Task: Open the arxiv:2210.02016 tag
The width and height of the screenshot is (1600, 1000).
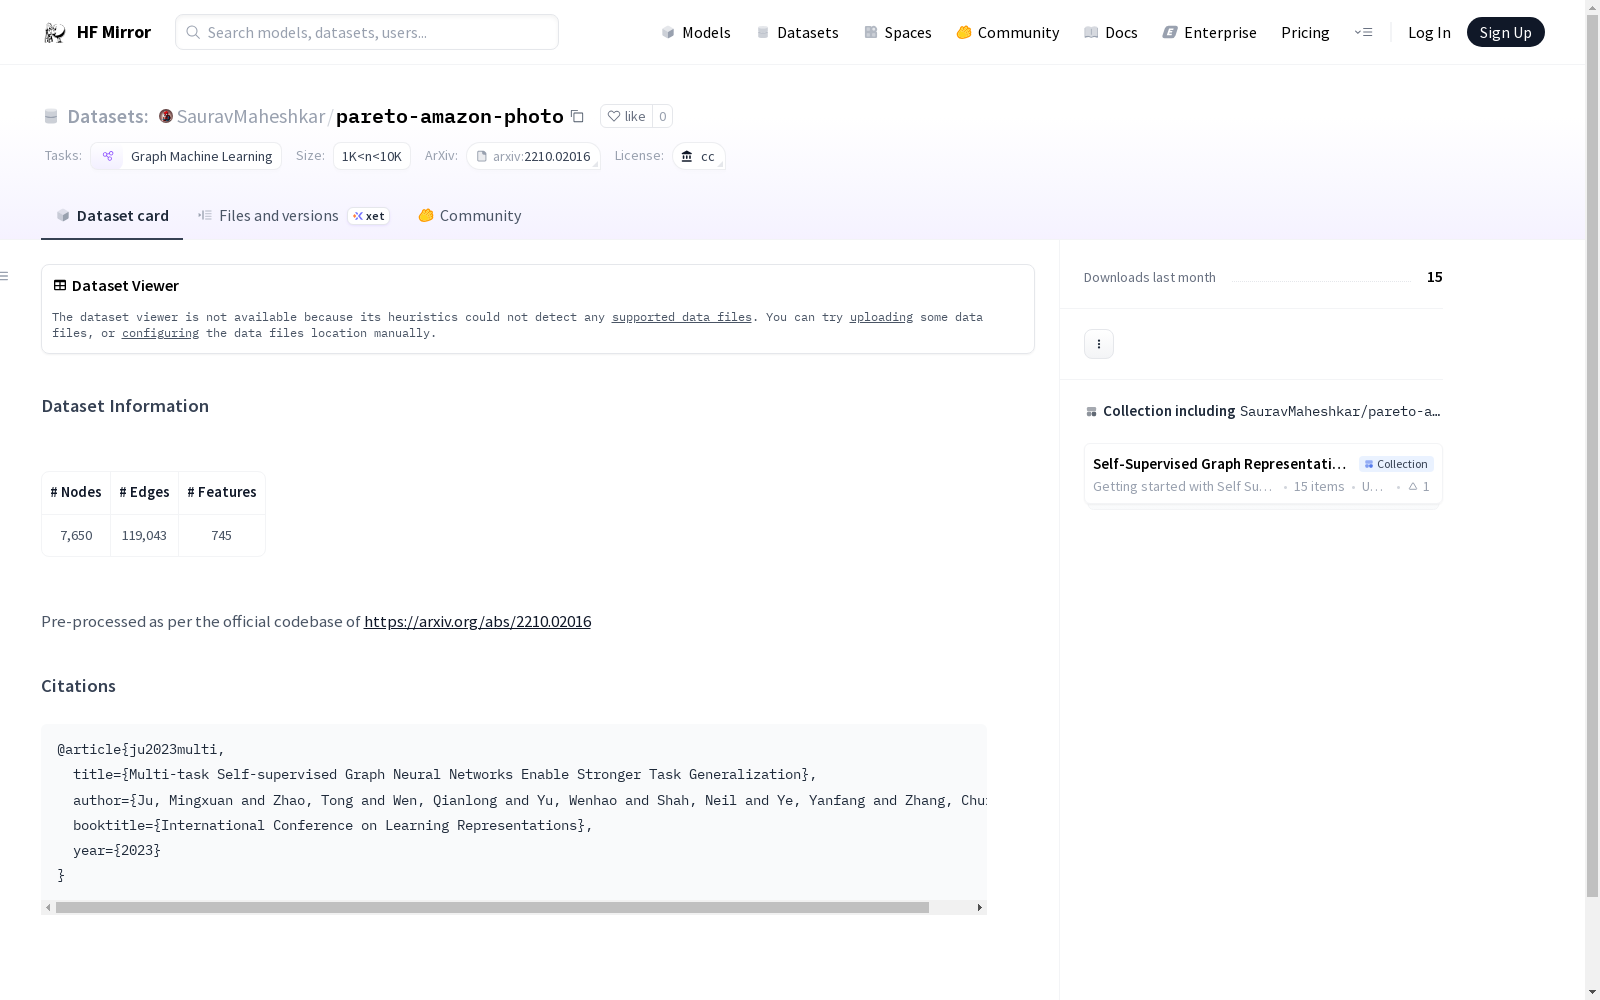Action: [x=533, y=156]
